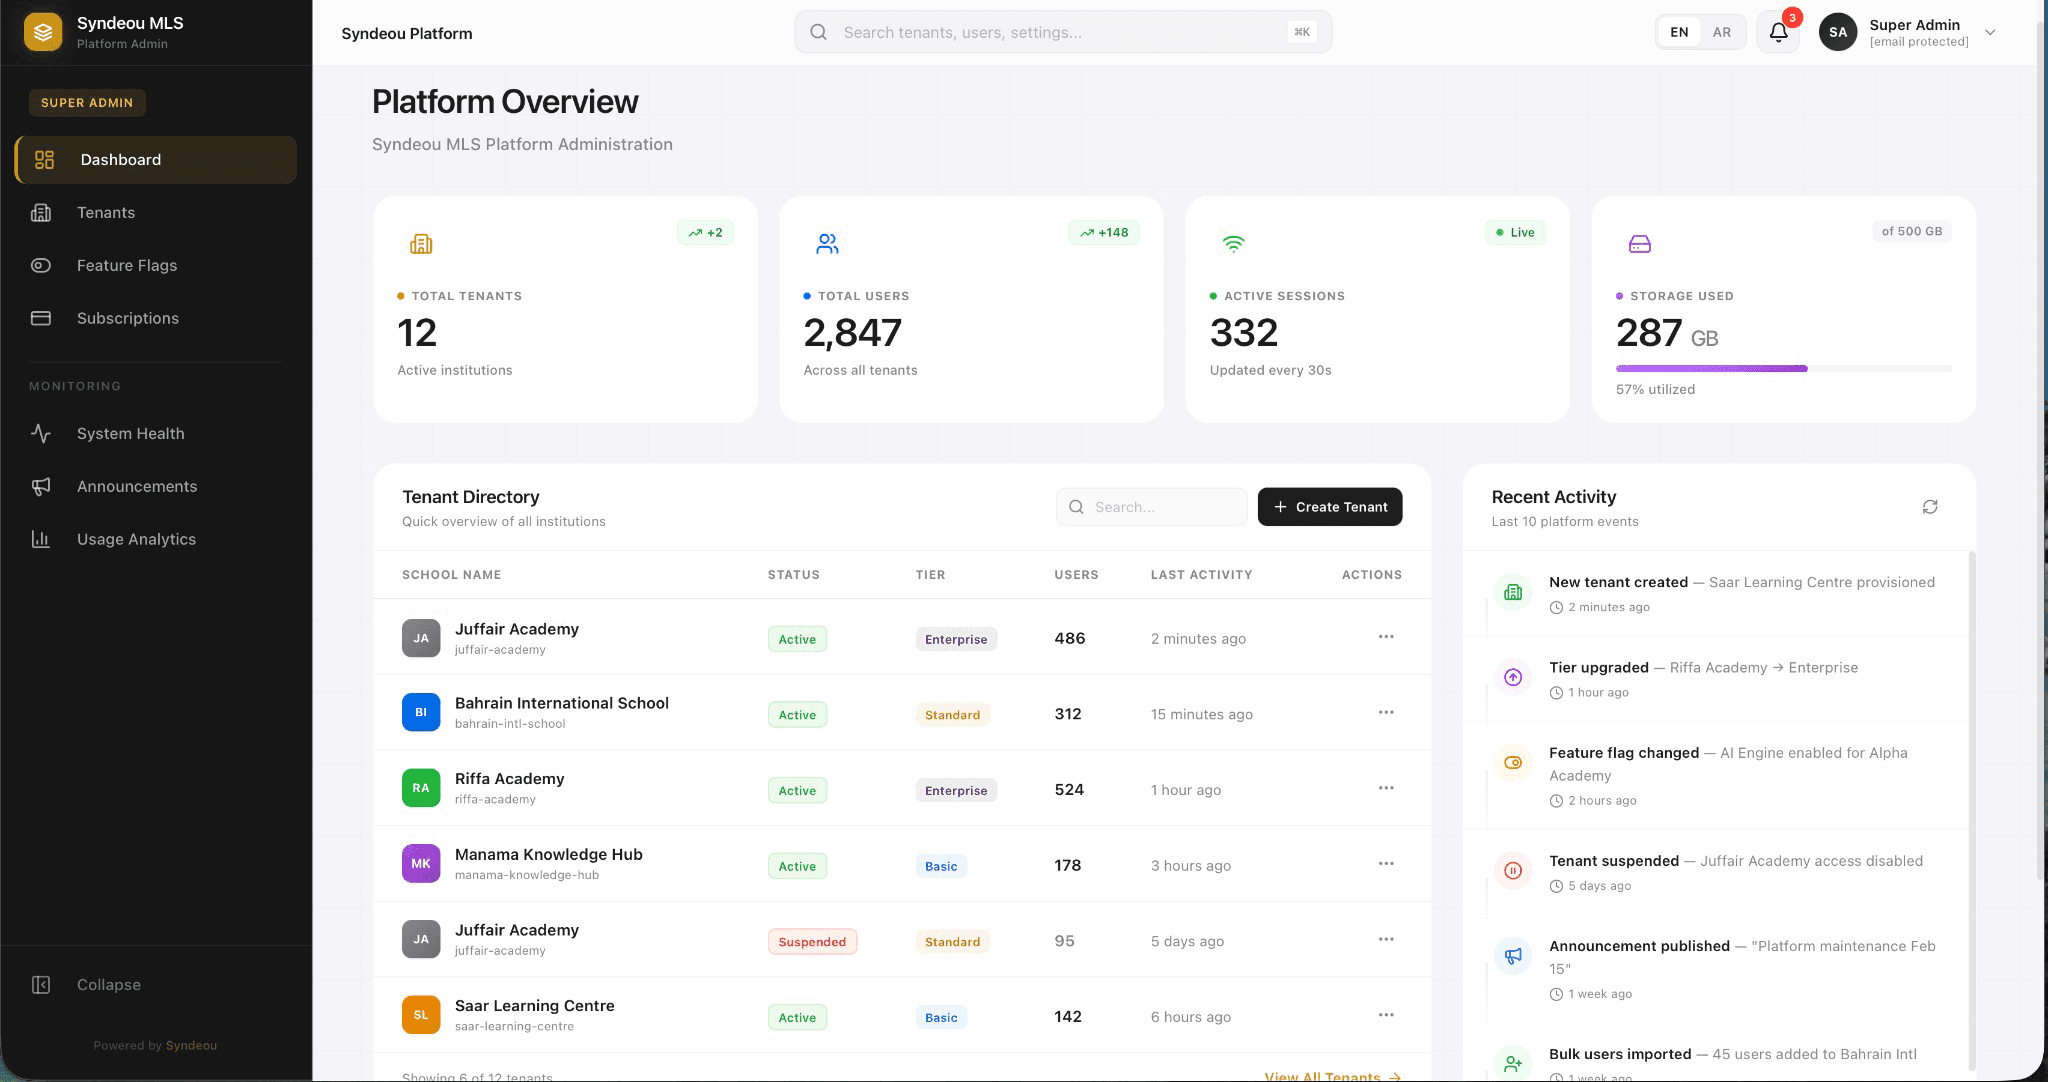Open actions menu for Riffa Academy
Image resolution: width=2048 pixels, height=1082 pixels.
(x=1386, y=788)
